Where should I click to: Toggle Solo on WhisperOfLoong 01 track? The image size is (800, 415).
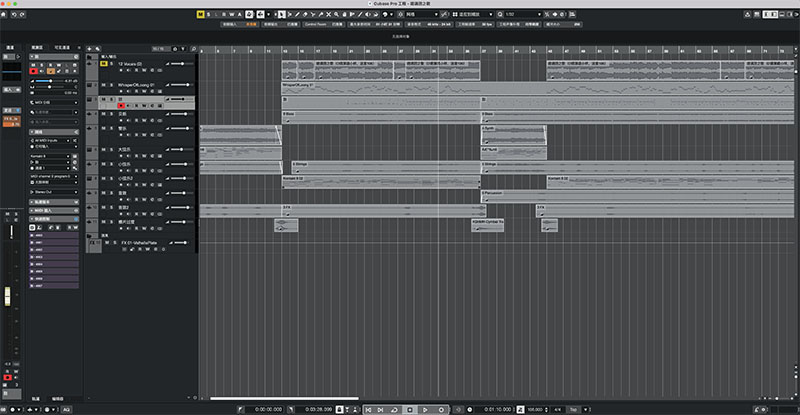click(111, 85)
